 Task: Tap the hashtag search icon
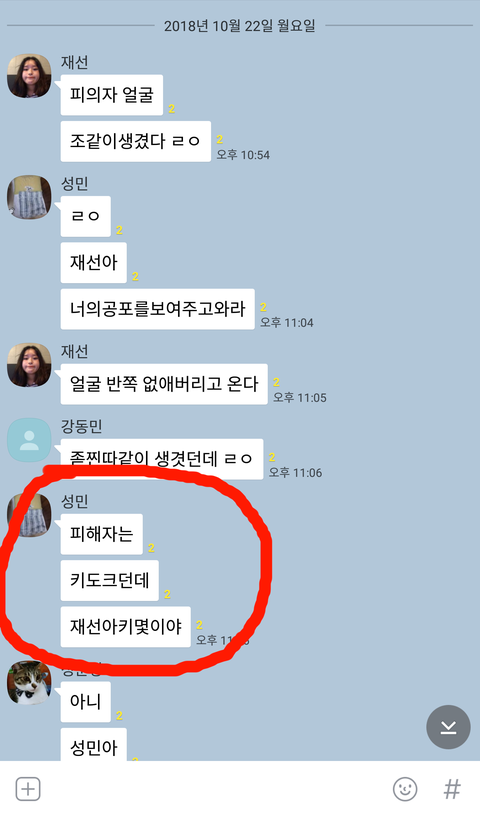pyautogui.click(x=452, y=789)
